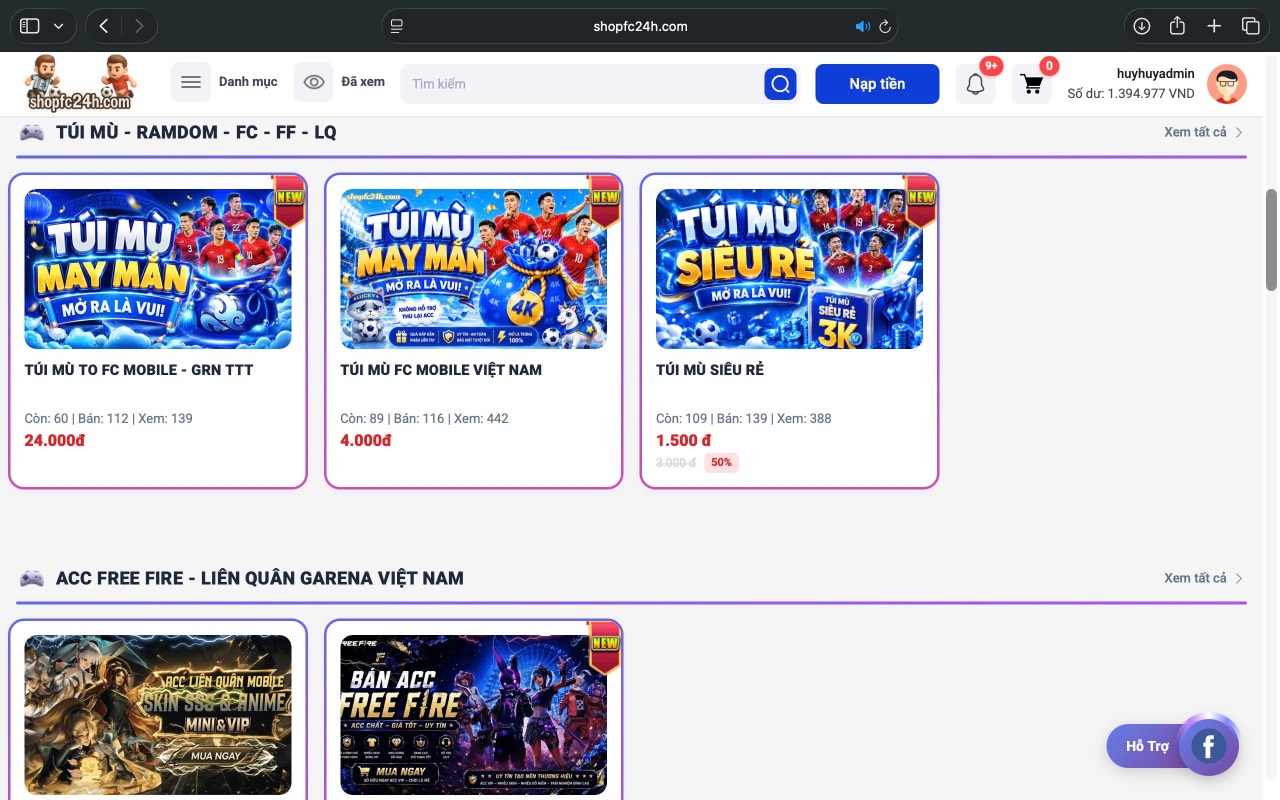This screenshot has height=800, width=1280.
Task: Click the Facebook support bubble icon
Action: click(1208, 746)
